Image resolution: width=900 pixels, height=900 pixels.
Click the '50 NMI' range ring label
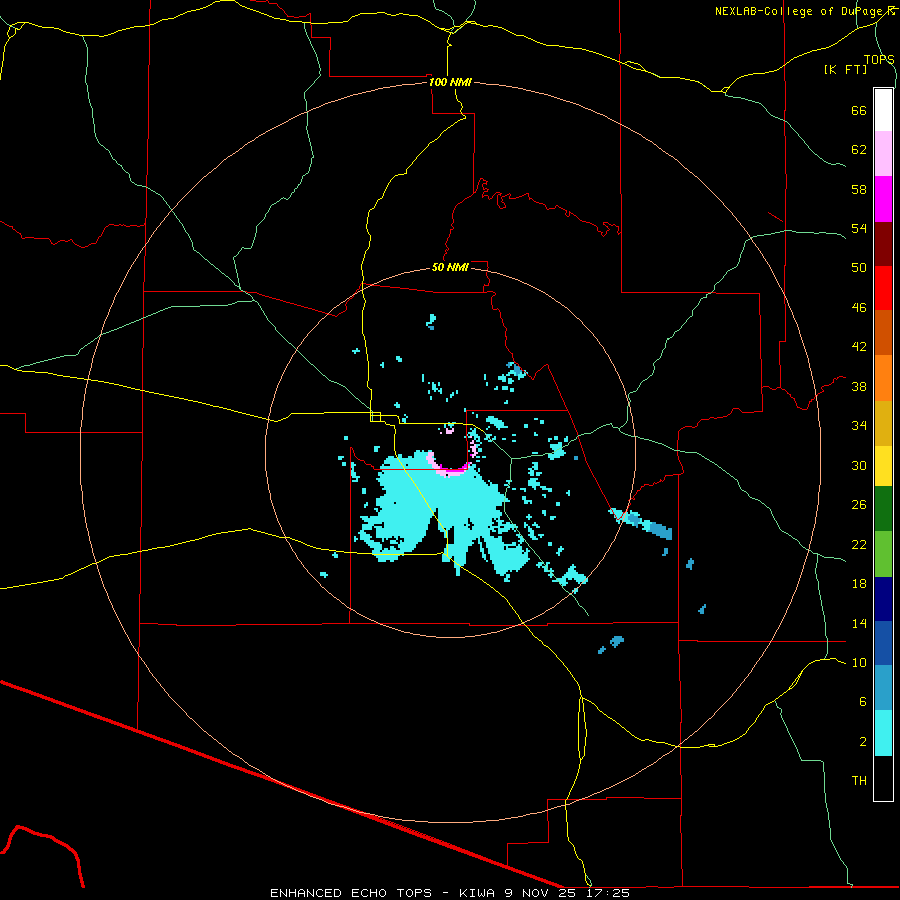tap(450, 267)
